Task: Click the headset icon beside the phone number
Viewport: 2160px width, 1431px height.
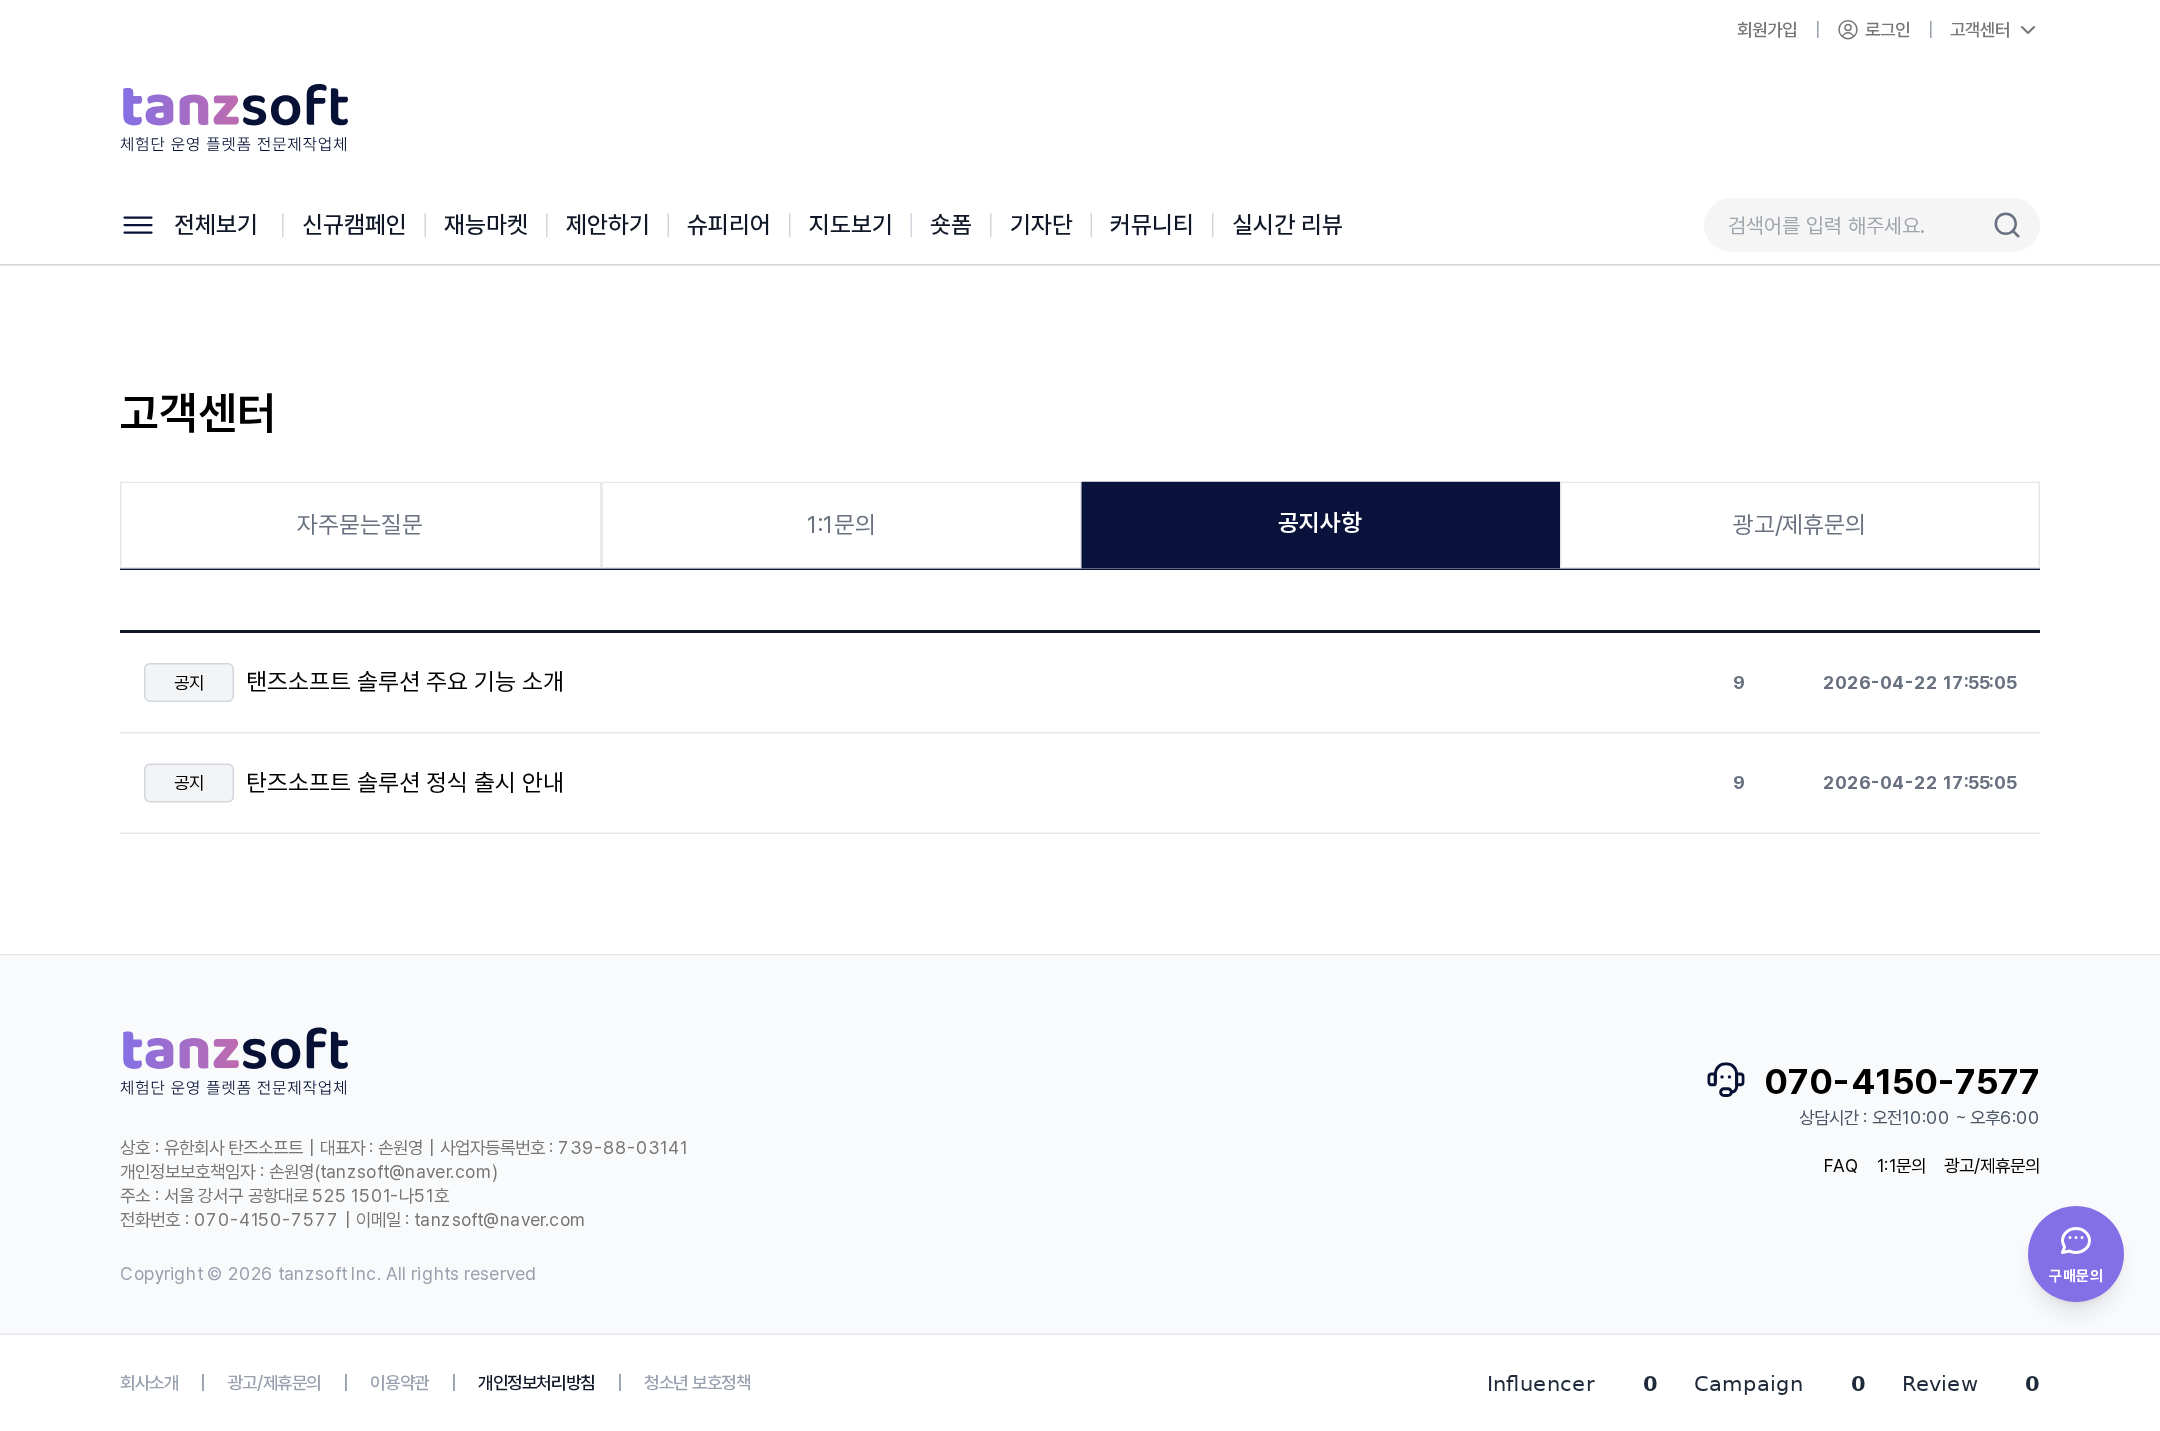Action: pos(1725,1080)
